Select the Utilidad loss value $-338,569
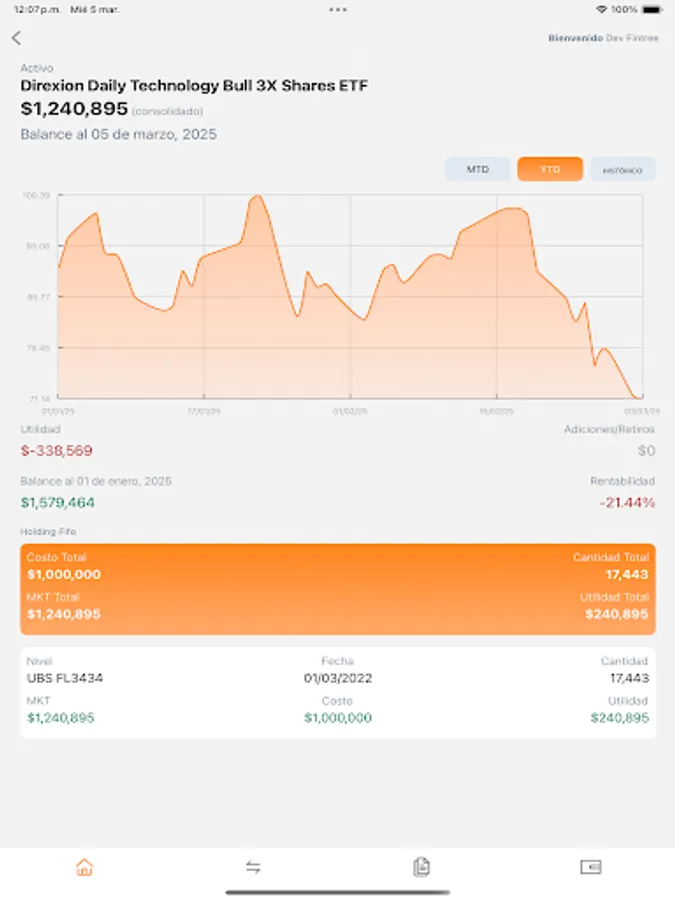 pyautogui.click(x=55, y=450)
